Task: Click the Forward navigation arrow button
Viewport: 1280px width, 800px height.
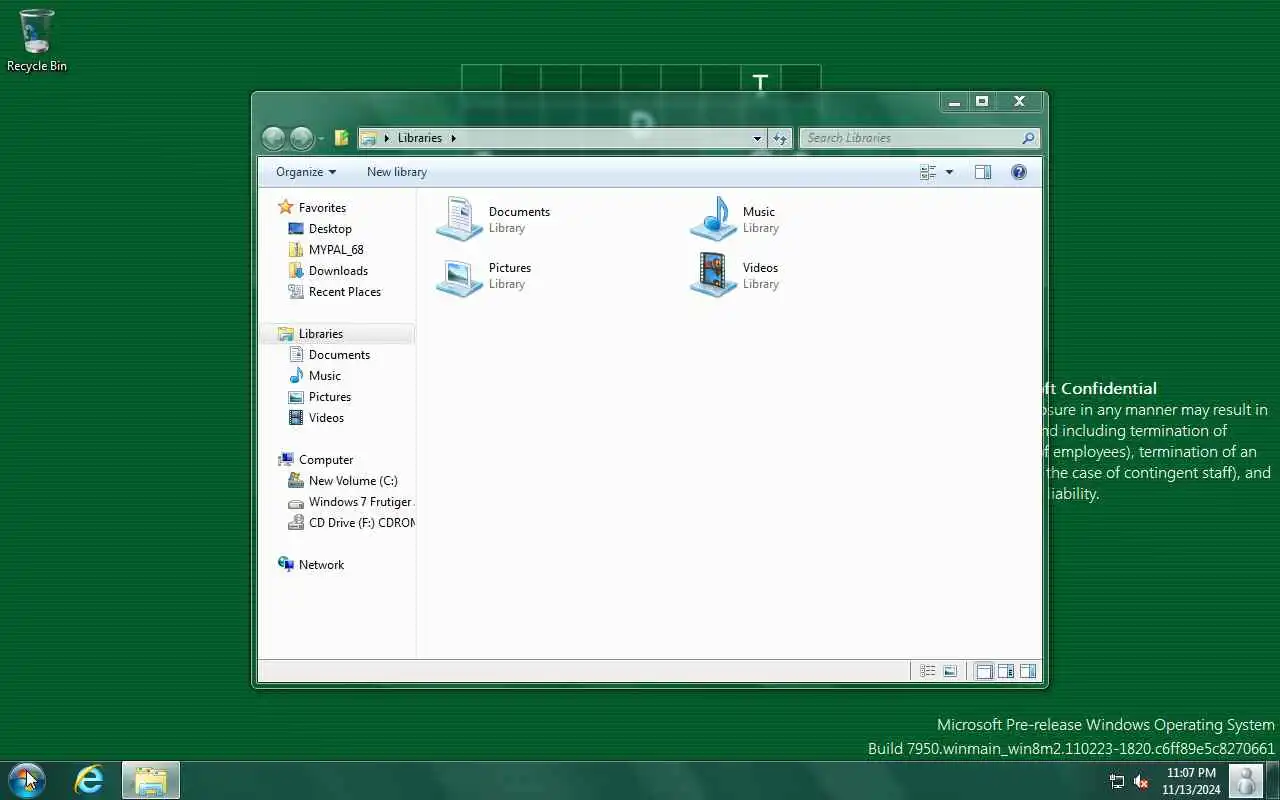Action: (301, 138)
